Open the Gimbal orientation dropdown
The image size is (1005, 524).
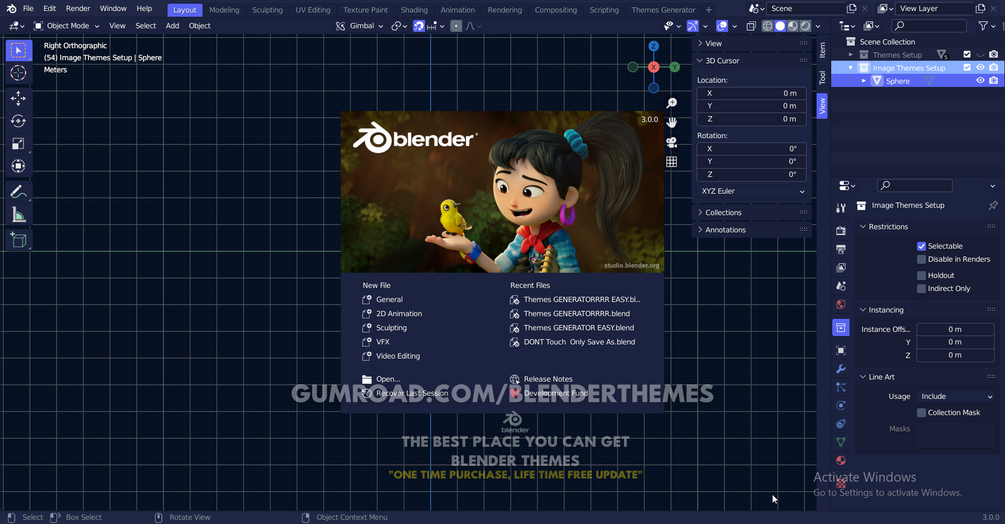(x=359, y=26)
